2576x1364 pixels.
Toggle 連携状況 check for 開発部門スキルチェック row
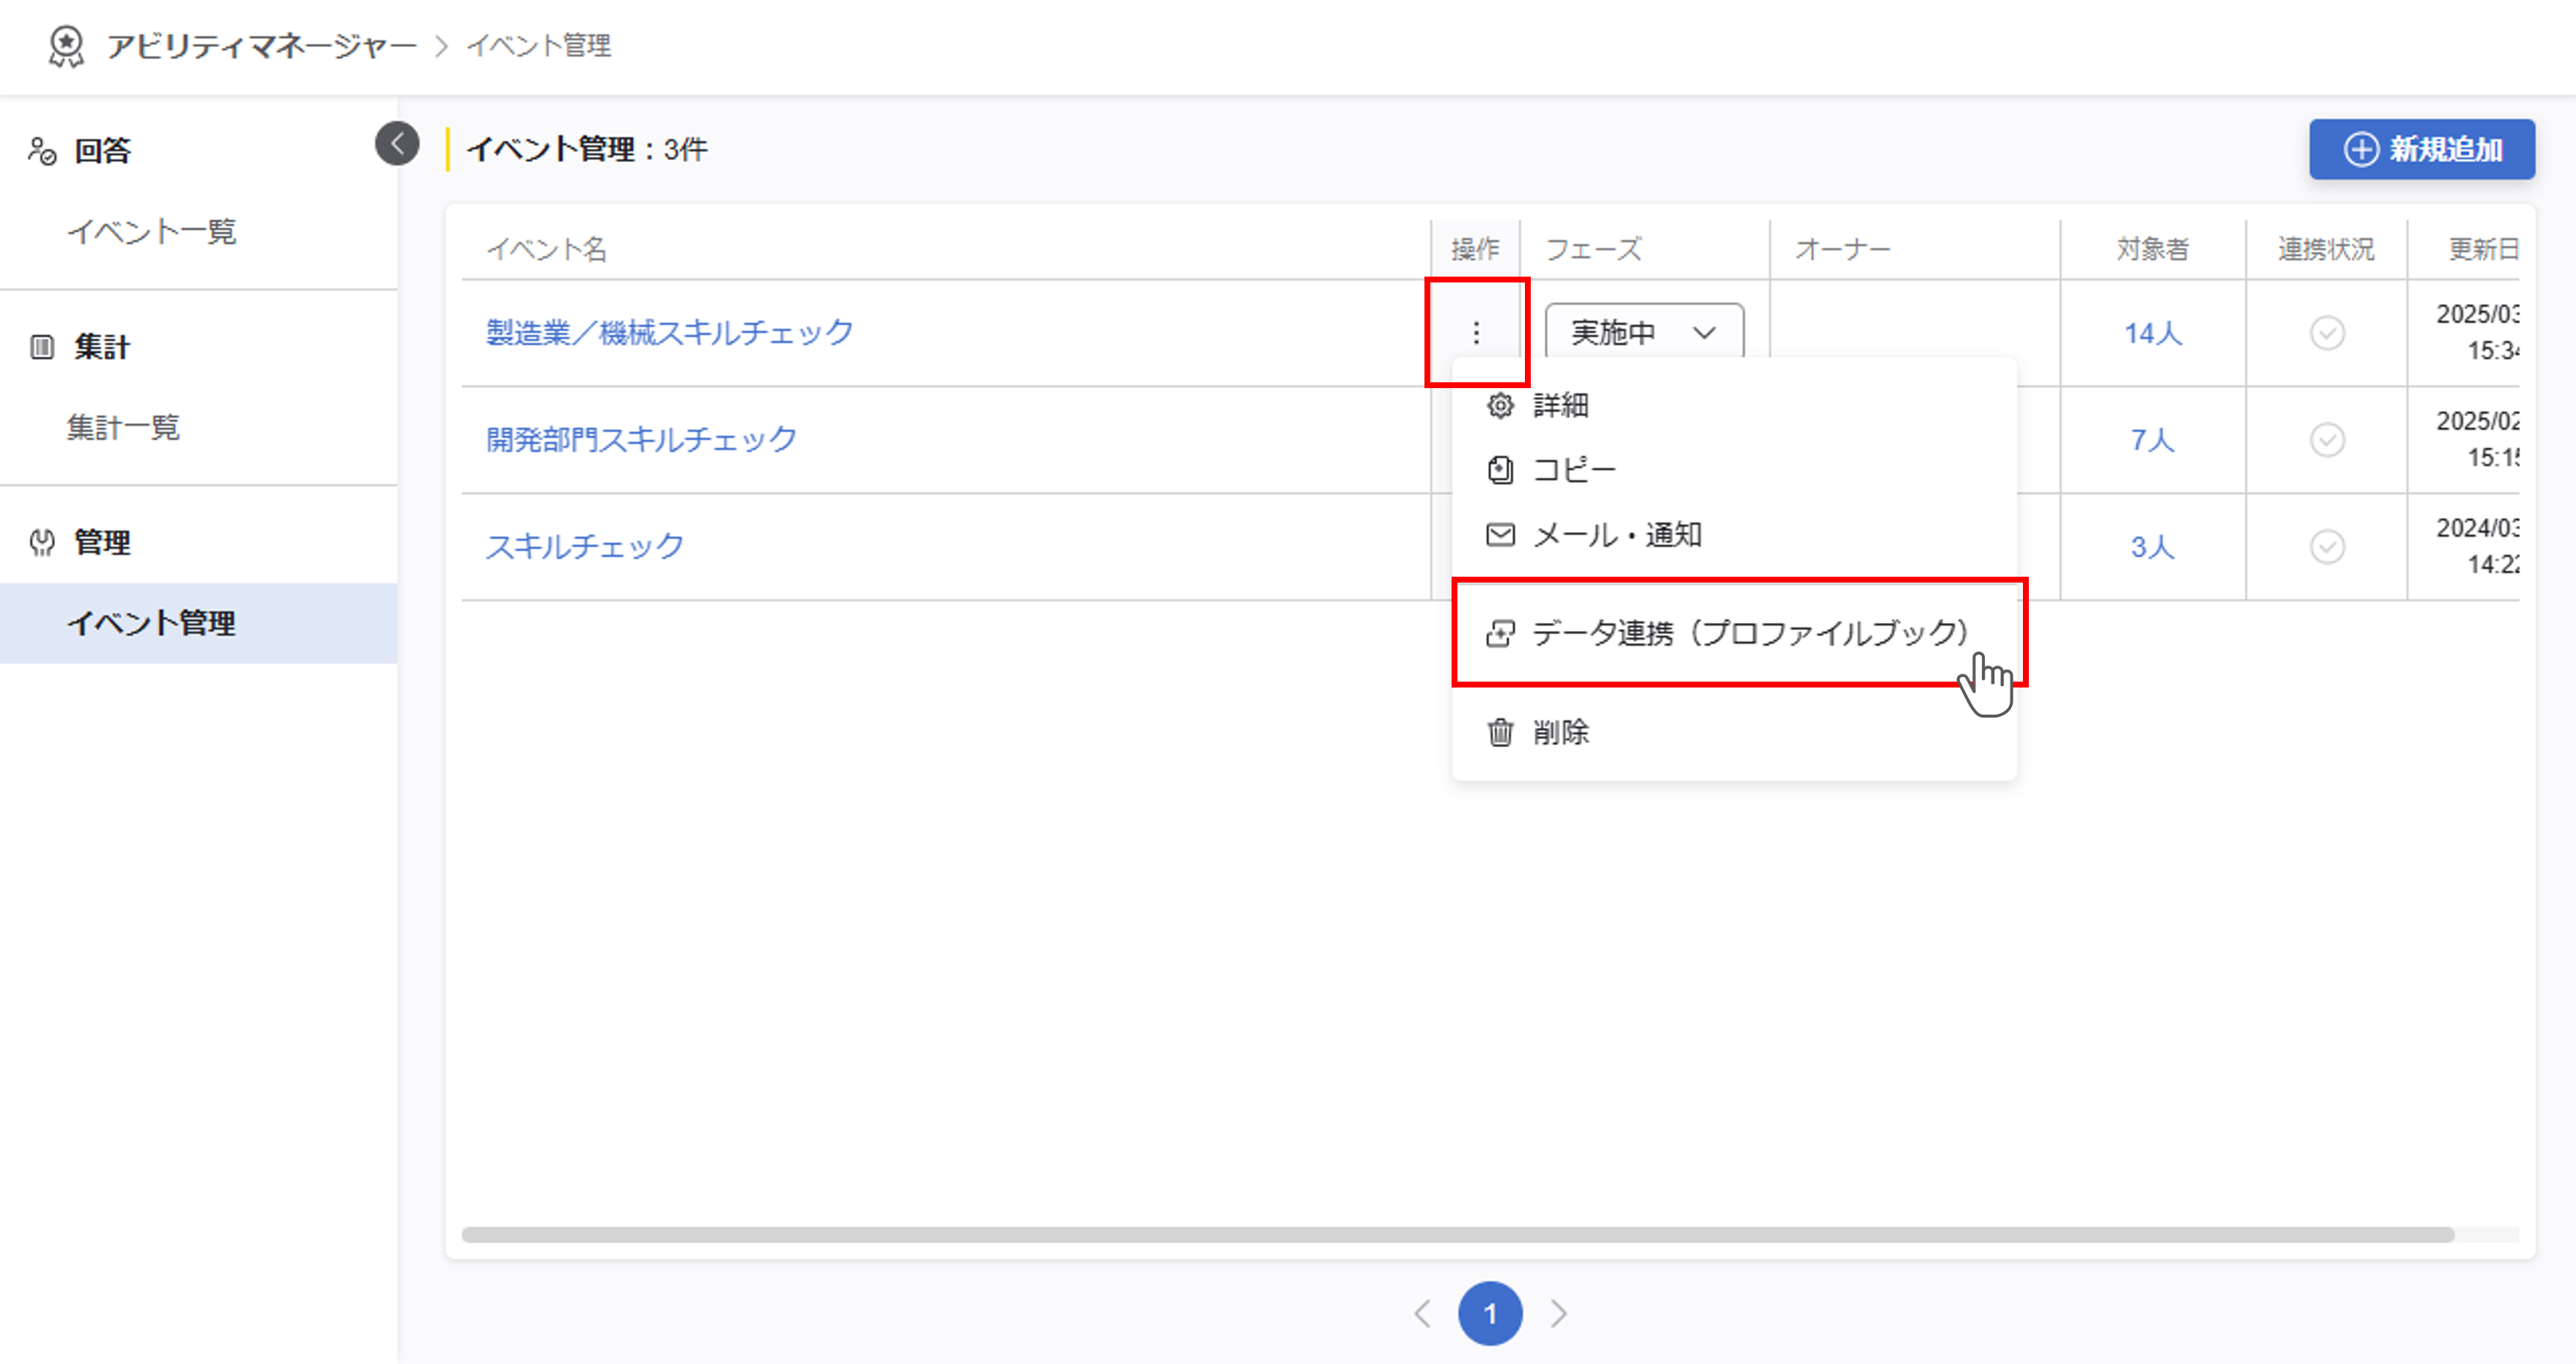click(x=2327, y=440)
